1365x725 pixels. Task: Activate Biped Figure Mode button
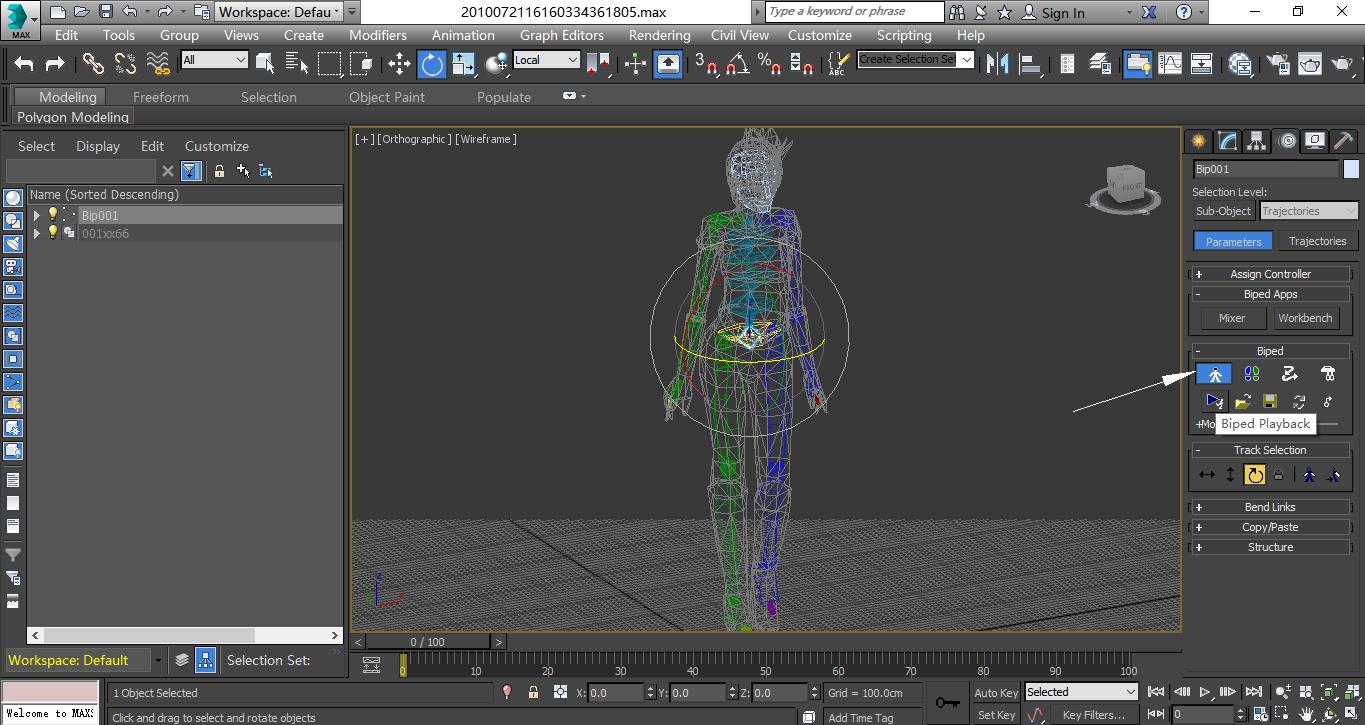click(x=1215, y=374)
